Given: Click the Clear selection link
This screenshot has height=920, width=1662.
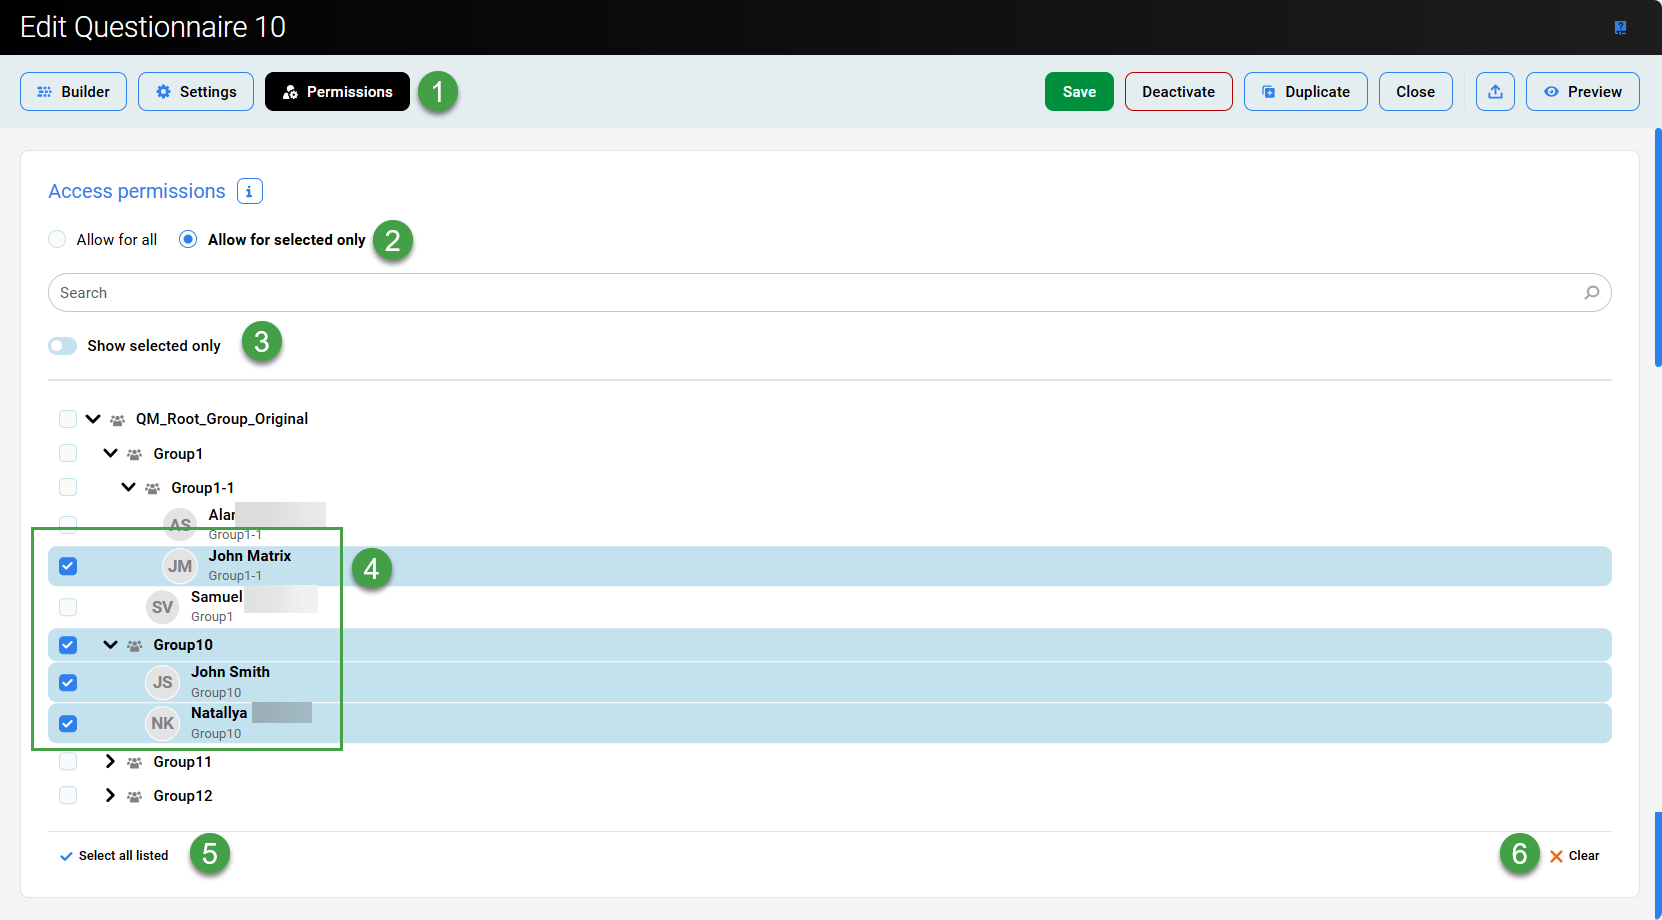Looking at the screenshot, I should (x=1575, y=856).
